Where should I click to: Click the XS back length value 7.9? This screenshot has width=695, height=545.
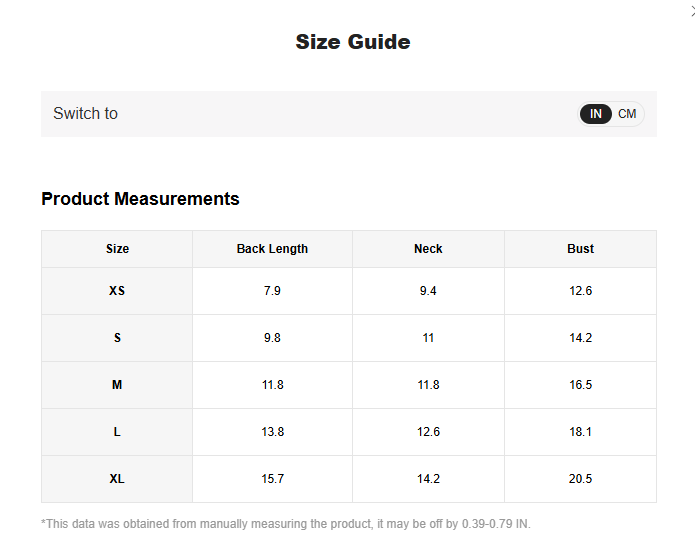pos(272,291)
